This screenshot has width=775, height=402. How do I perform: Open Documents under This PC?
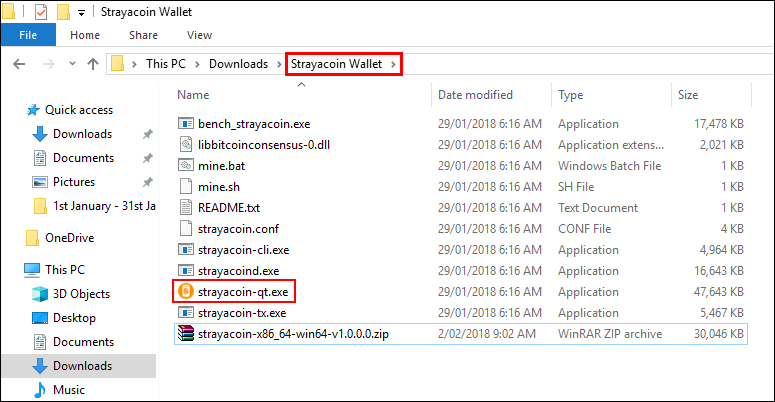[x=84, y=342]
